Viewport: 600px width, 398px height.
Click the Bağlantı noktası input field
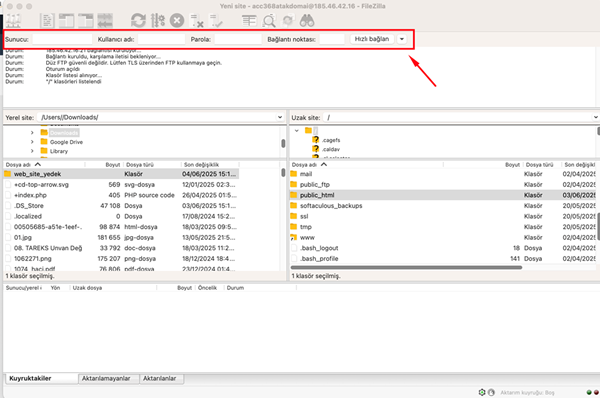[332, 39]
